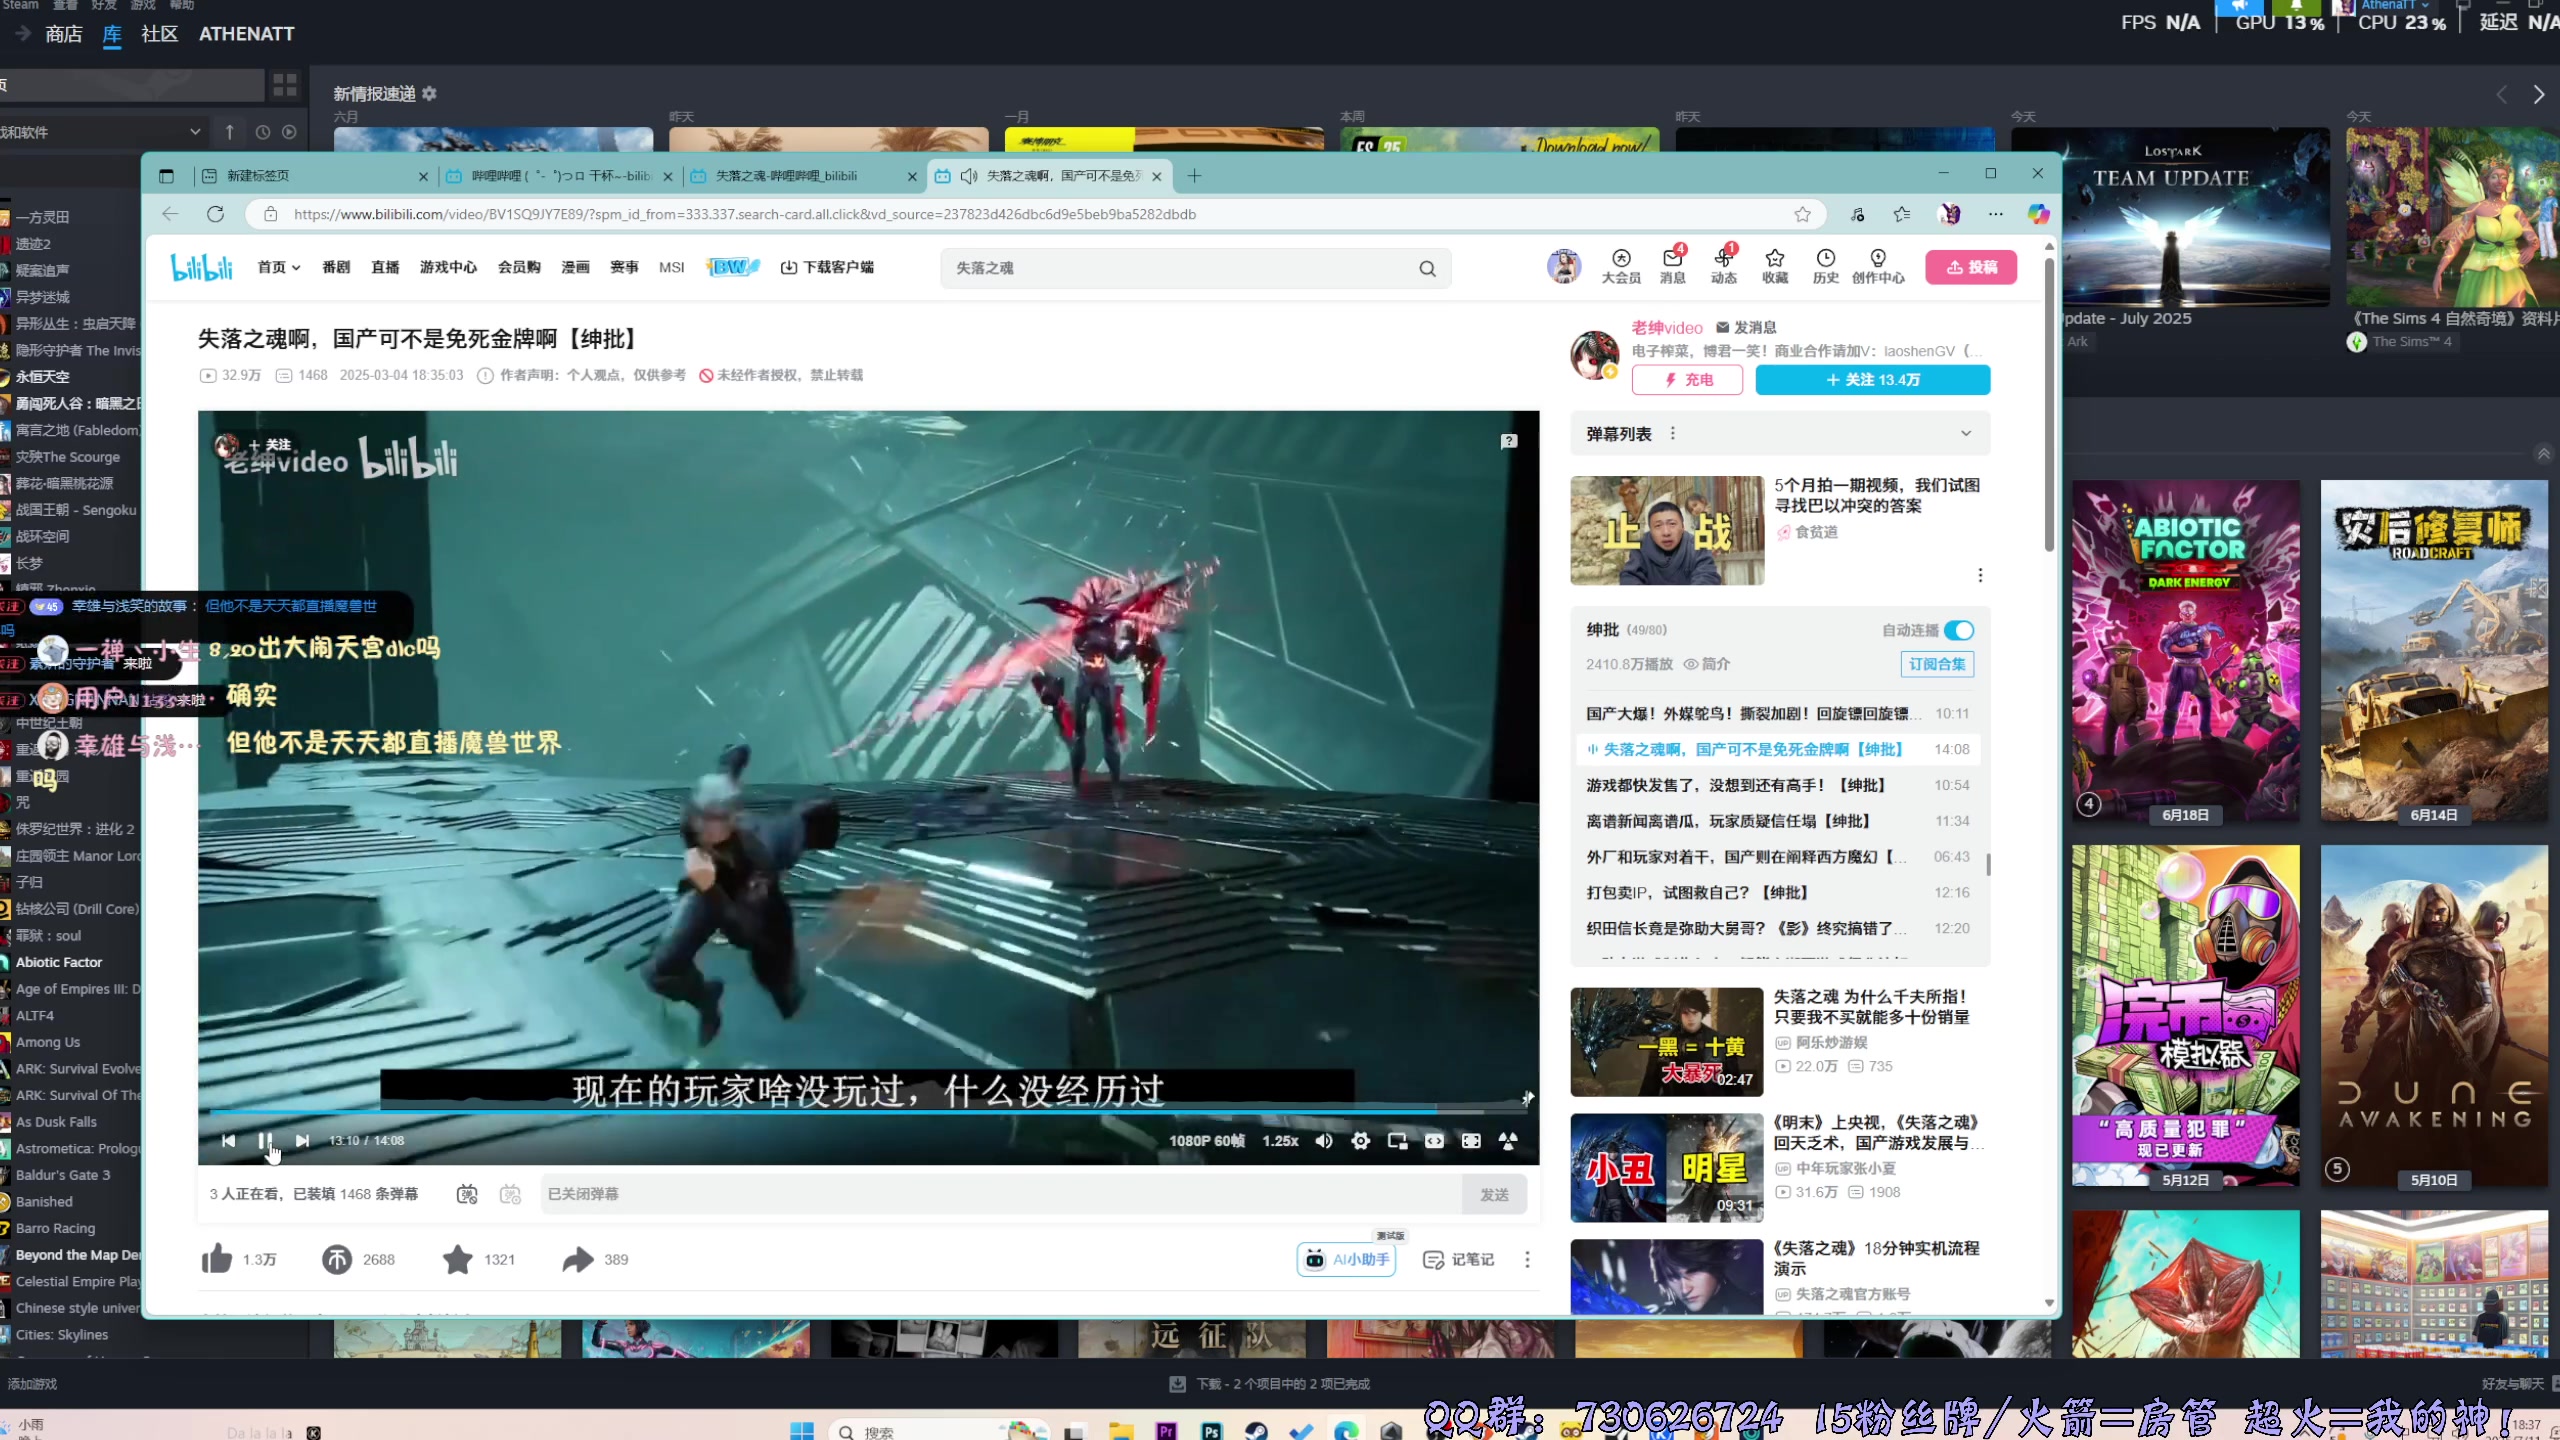This screenshot has height=1440, width=2560.
Task: Open video player settings gear
Action: coord(1360,1141)
